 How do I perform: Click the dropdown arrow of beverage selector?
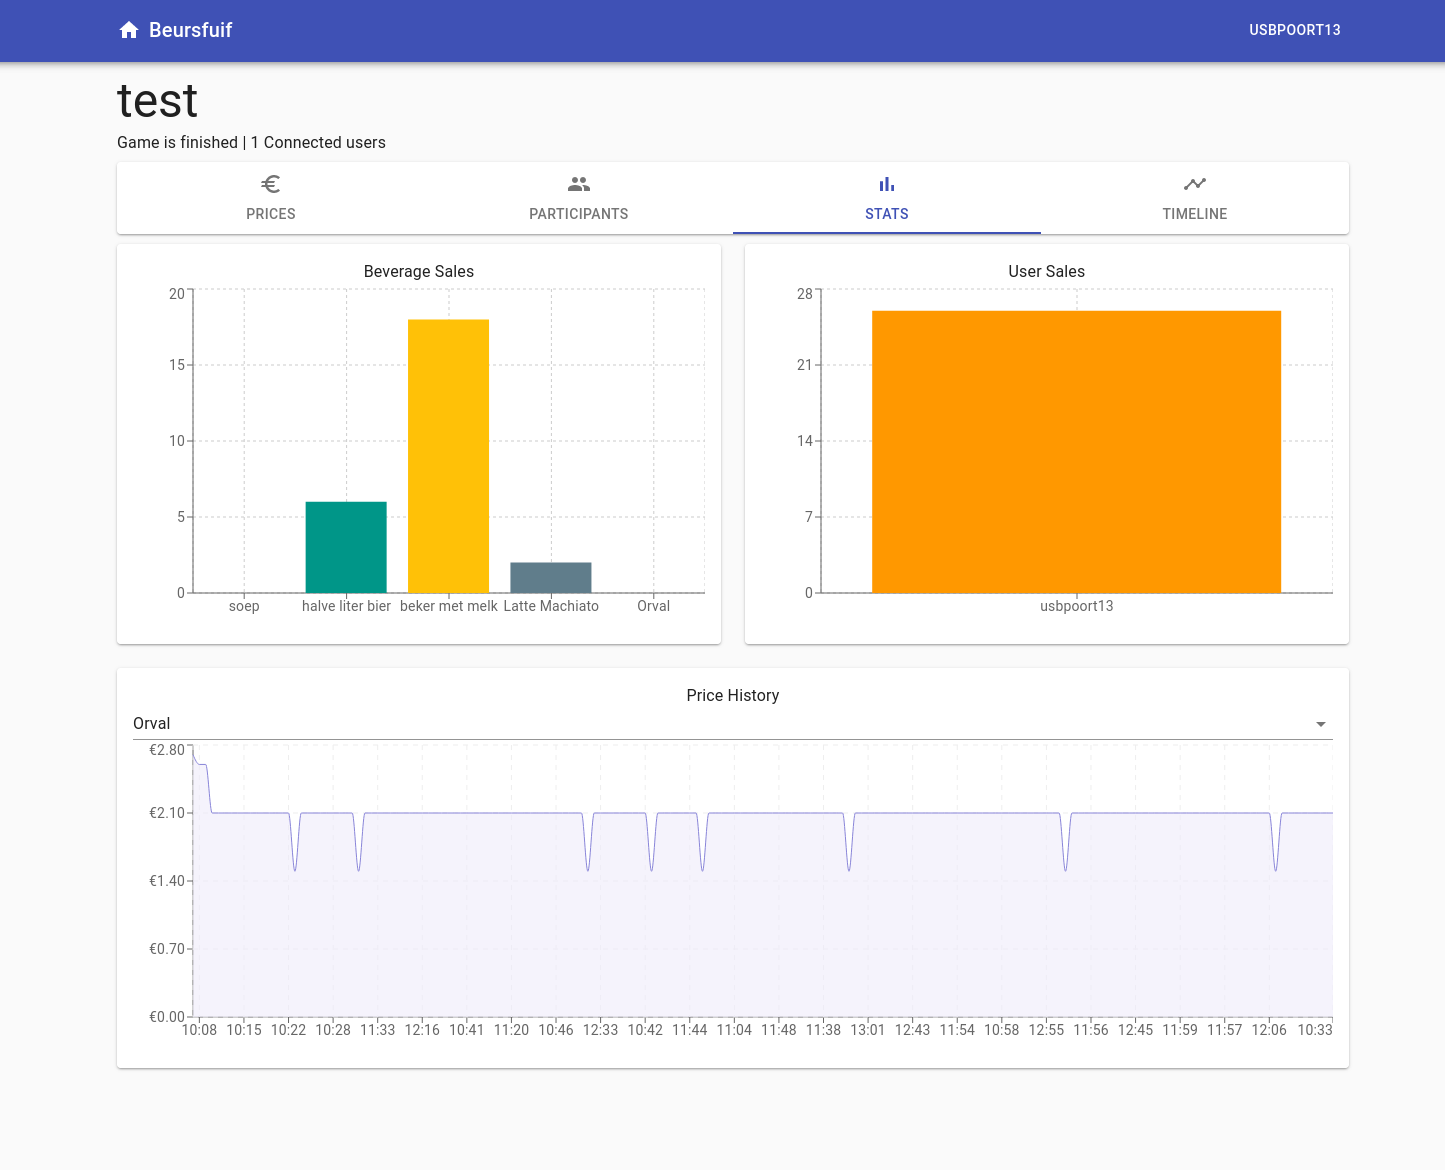tap(1321, 724)
